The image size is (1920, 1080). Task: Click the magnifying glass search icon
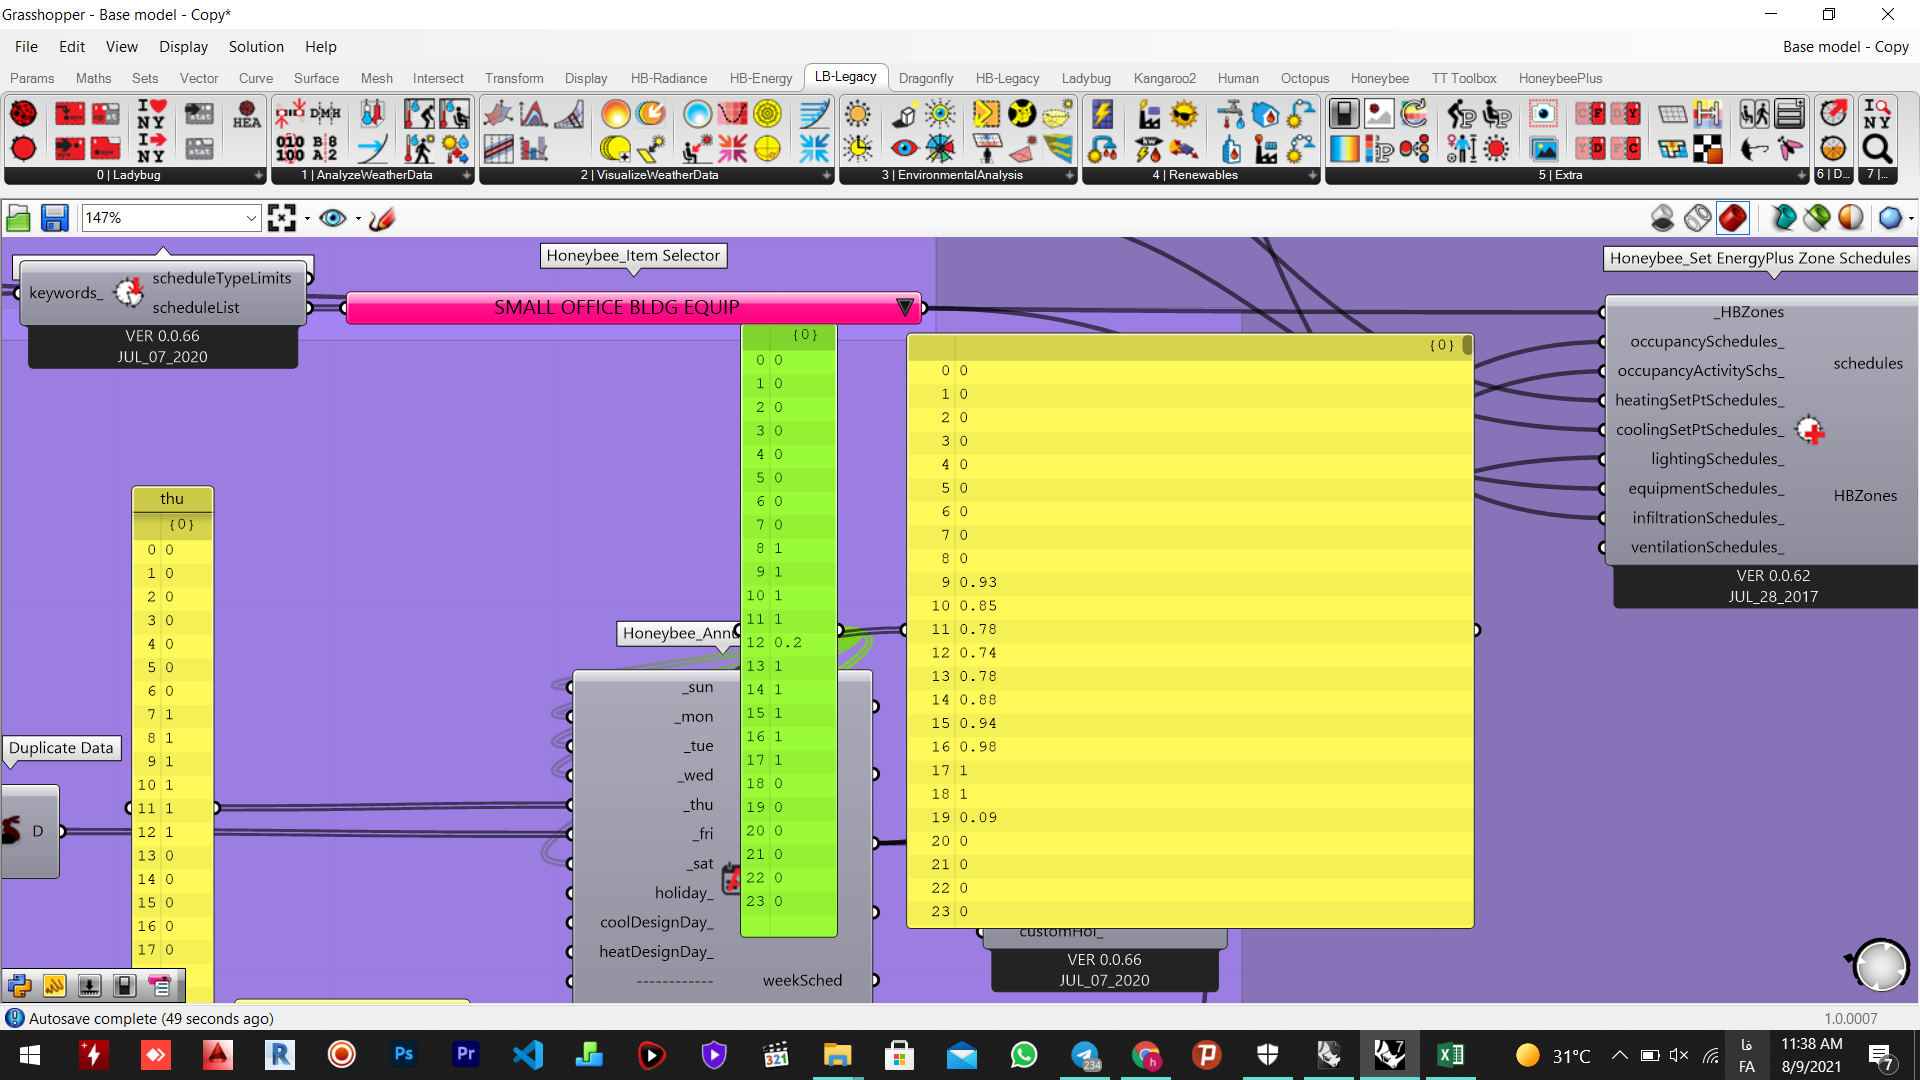1877,149
